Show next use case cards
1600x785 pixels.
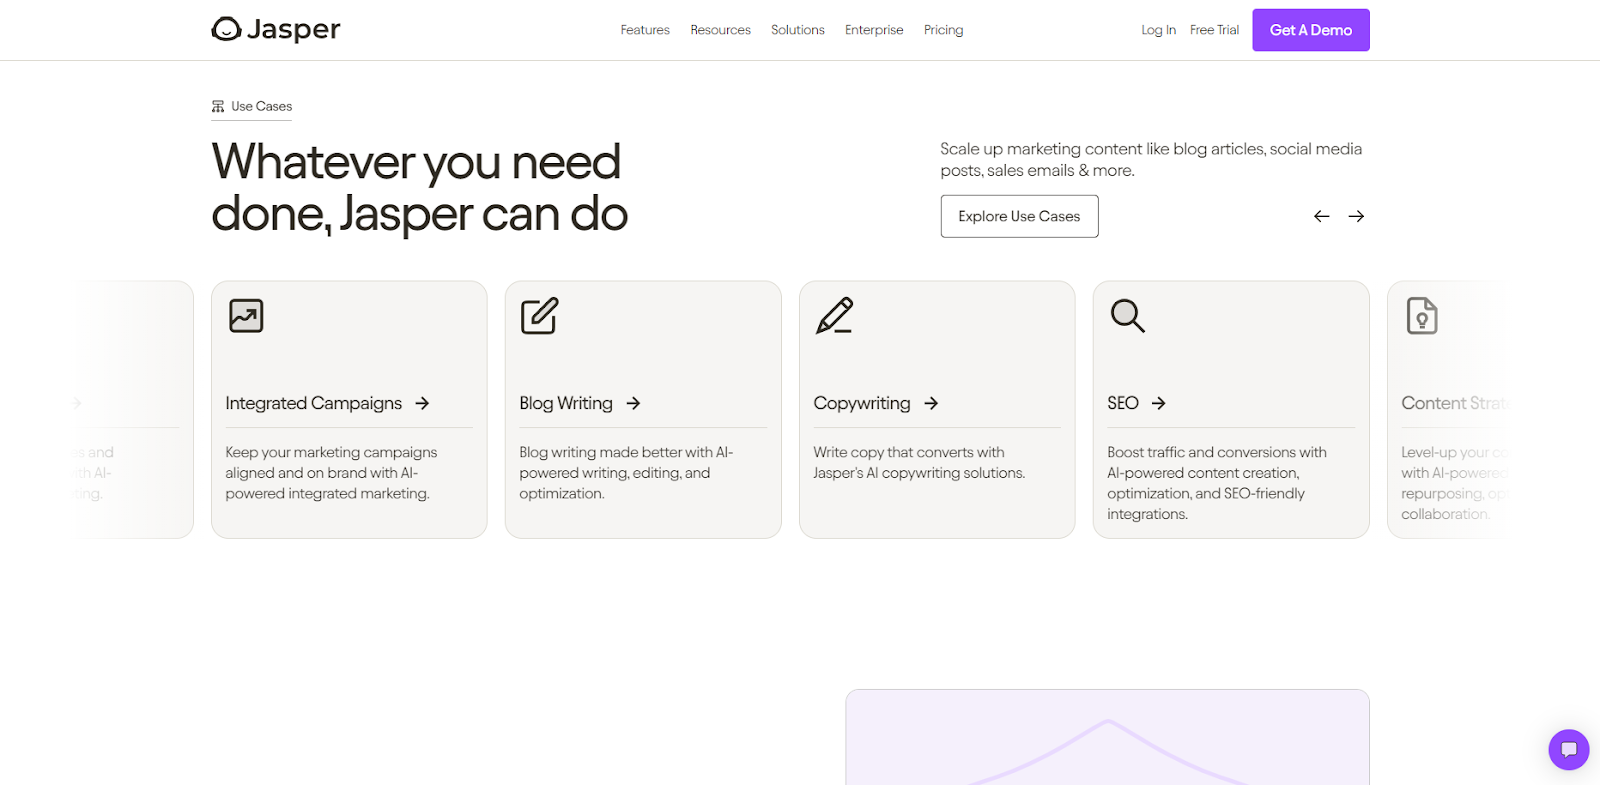[x=1356, y=216]
